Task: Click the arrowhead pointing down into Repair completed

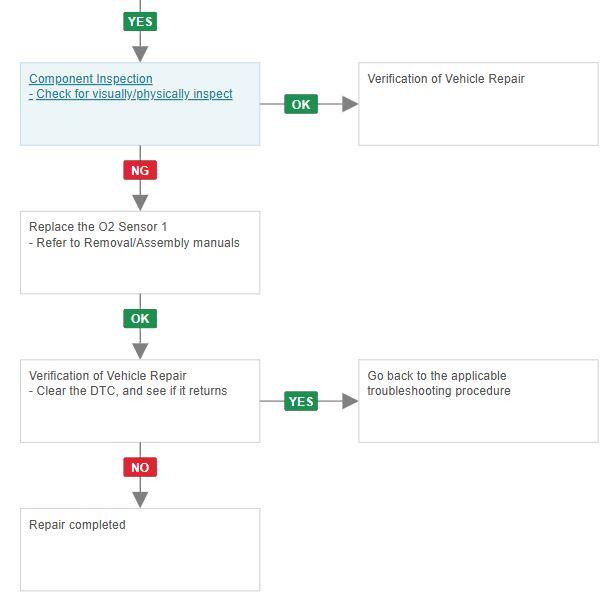Action: 140,497
